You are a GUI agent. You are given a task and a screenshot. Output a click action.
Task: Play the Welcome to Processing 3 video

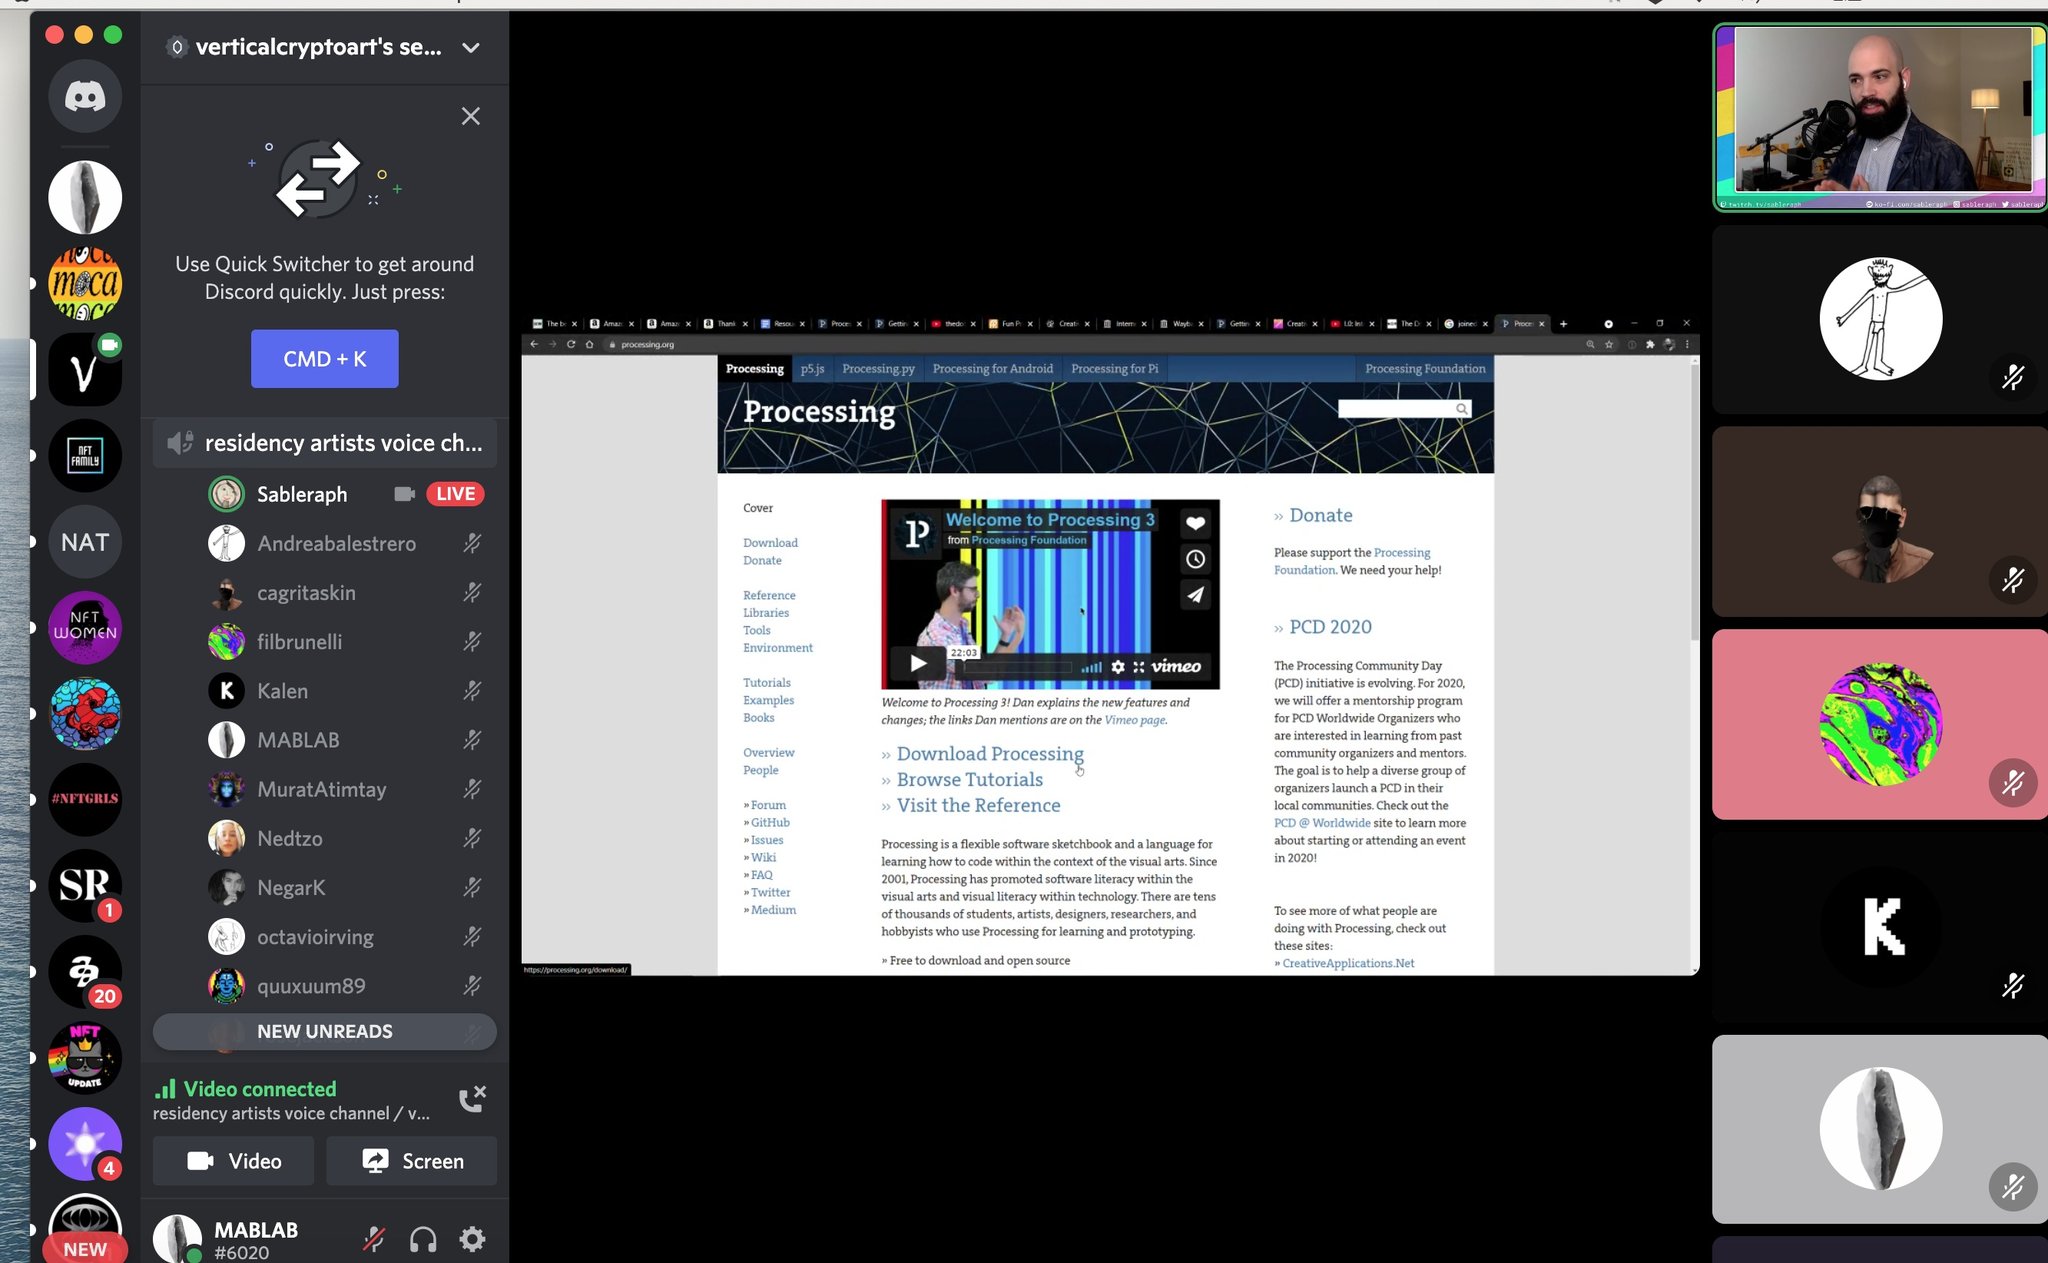(x=918, y=663)
